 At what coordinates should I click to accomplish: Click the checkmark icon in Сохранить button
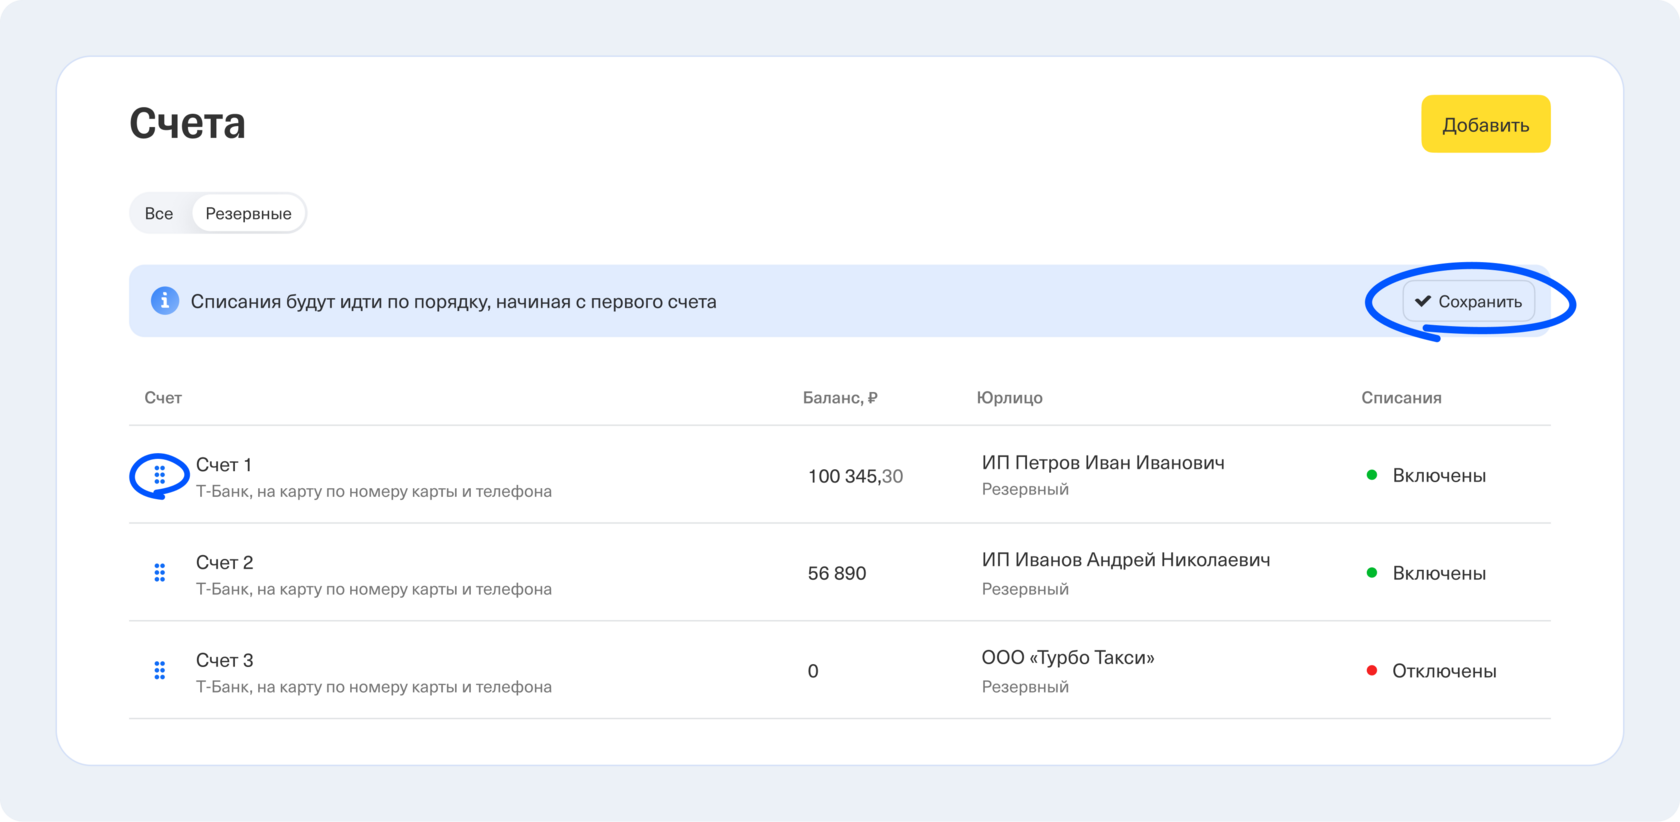pyautogui.click(x=1423, y=301)
